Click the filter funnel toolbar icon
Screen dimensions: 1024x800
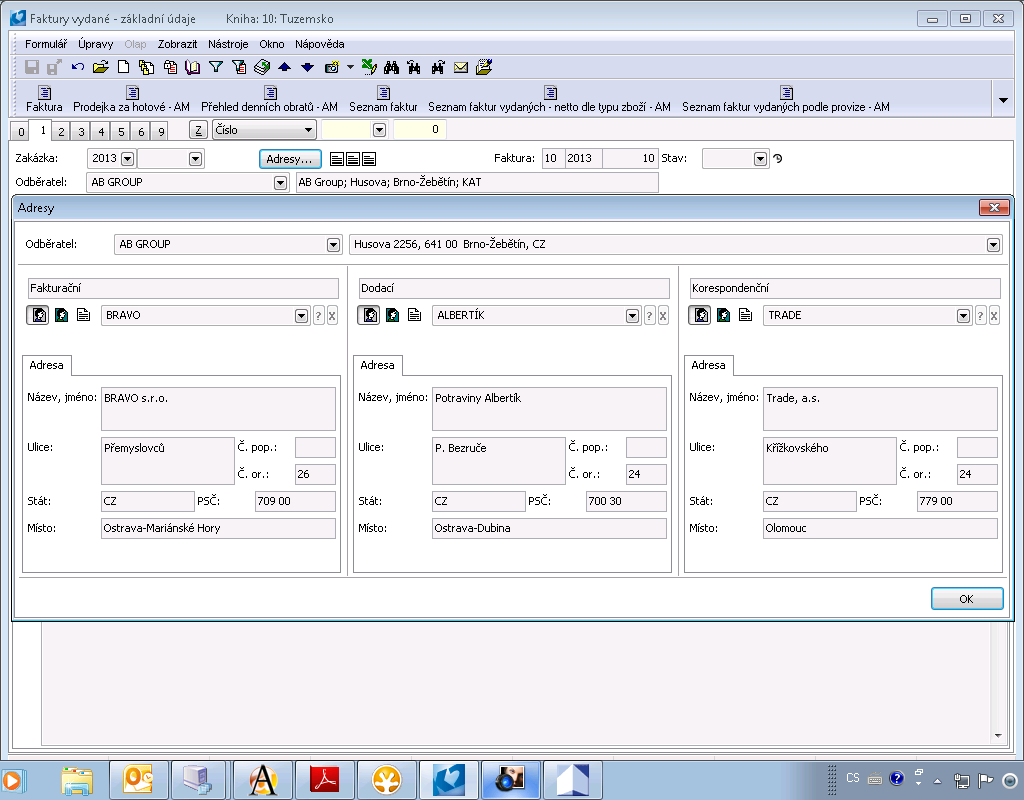pyautogui.click(x=215, y=67)
